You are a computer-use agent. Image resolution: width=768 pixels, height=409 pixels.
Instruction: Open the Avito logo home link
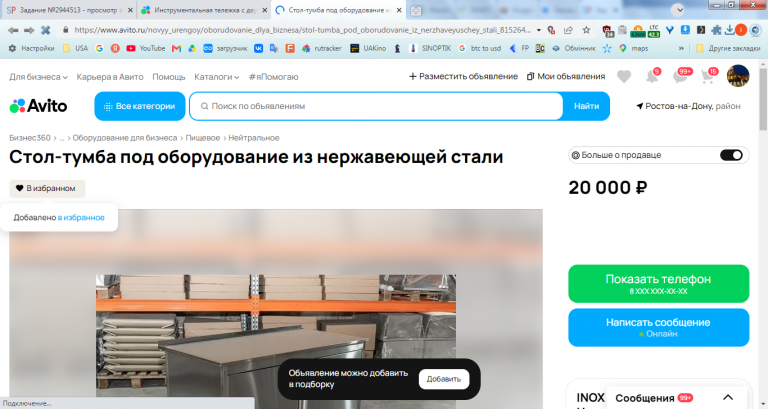tap(38, 106)
